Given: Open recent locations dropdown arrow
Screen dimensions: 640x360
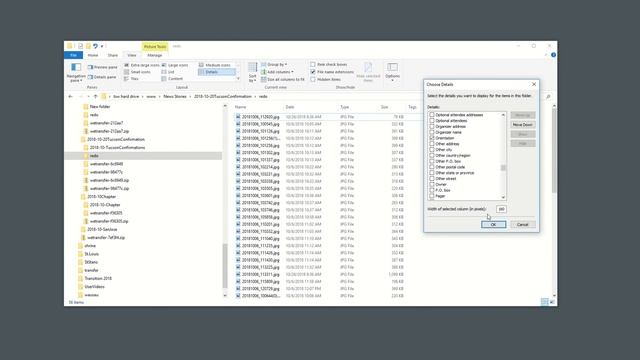Looking at the screenshot, I should click(x=88, y=97).
